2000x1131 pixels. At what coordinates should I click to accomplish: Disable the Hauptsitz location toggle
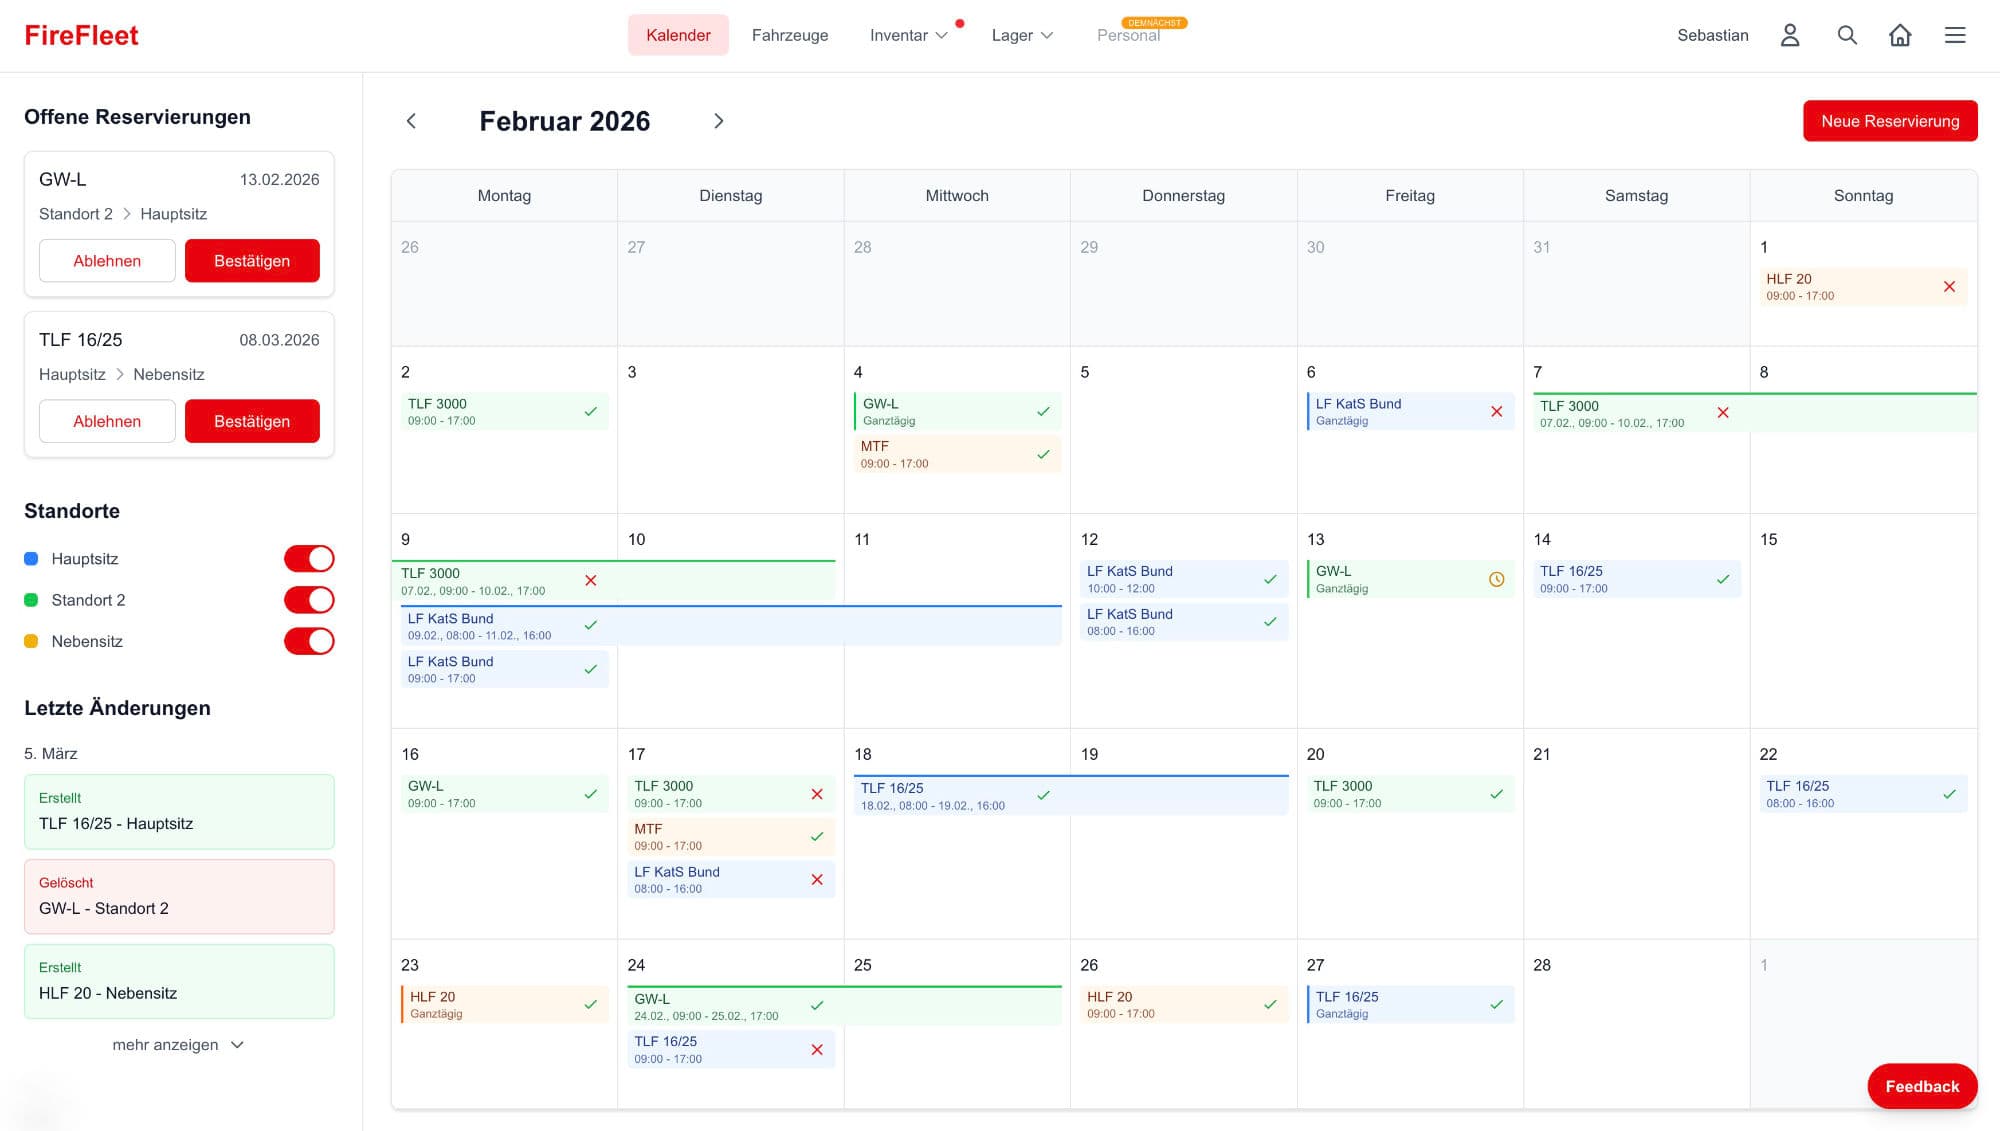(x=309, y=559)
